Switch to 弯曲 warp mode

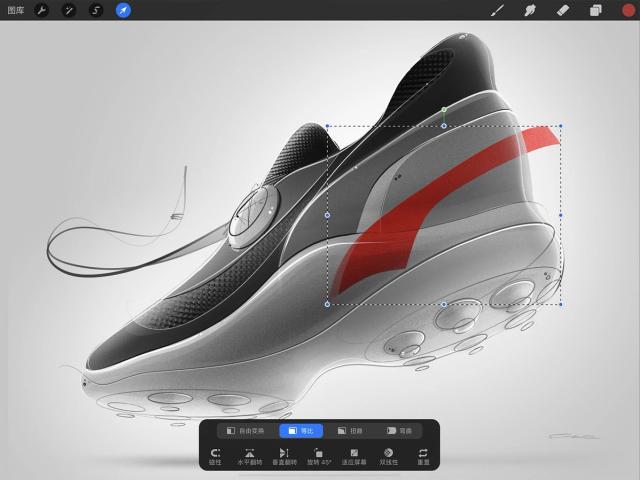400,431
